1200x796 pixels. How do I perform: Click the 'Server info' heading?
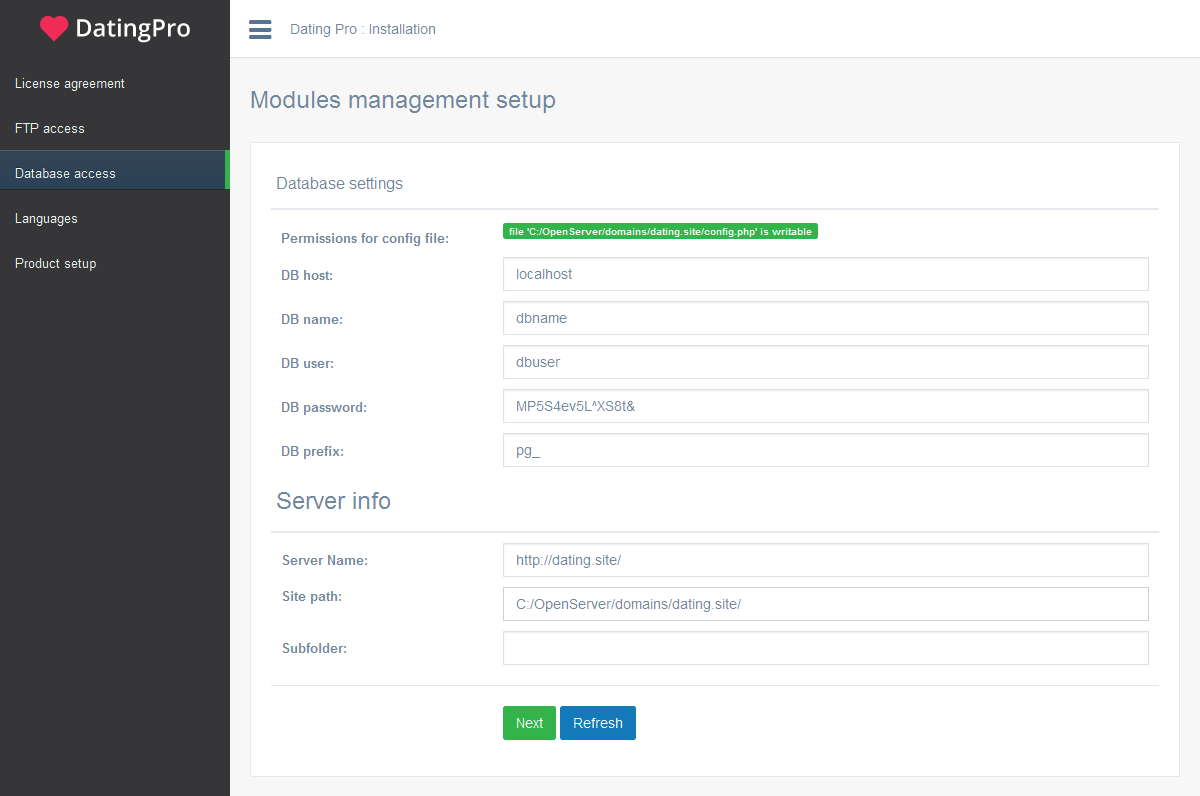(333, 501)
